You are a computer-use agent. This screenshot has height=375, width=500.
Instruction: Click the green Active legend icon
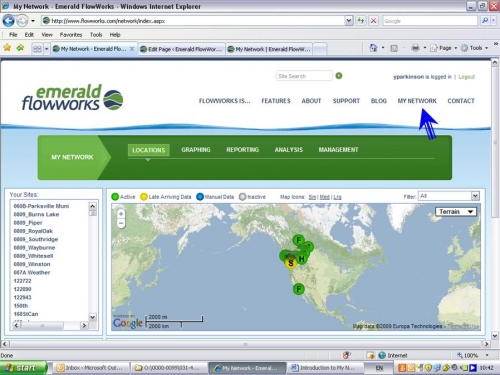(115, 197)
